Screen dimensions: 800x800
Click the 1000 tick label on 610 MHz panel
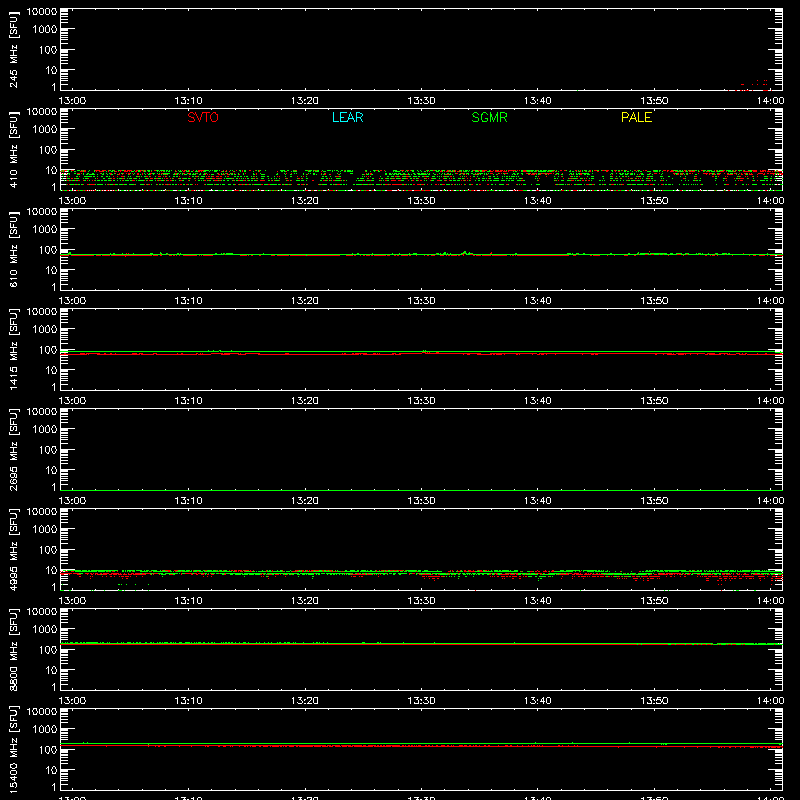pos(45,230)
